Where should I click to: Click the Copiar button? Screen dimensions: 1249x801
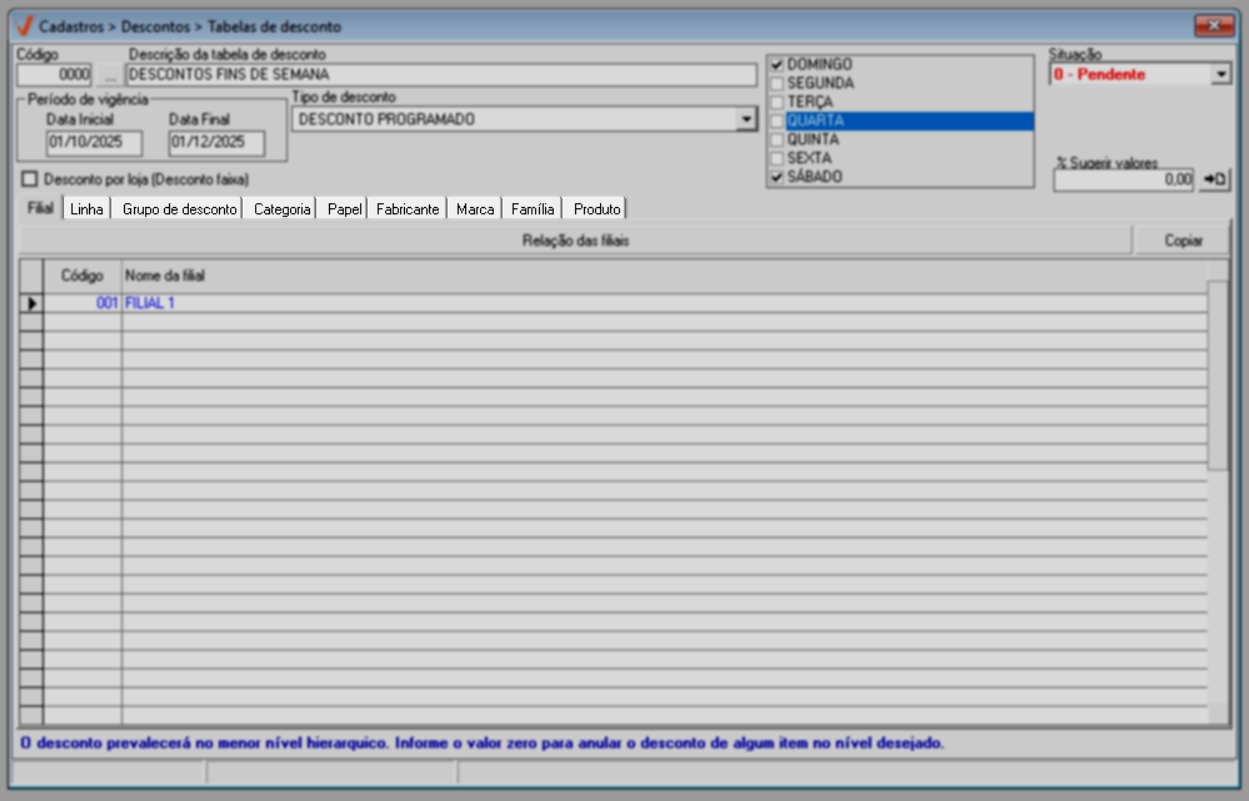[x=1183, y=241]
